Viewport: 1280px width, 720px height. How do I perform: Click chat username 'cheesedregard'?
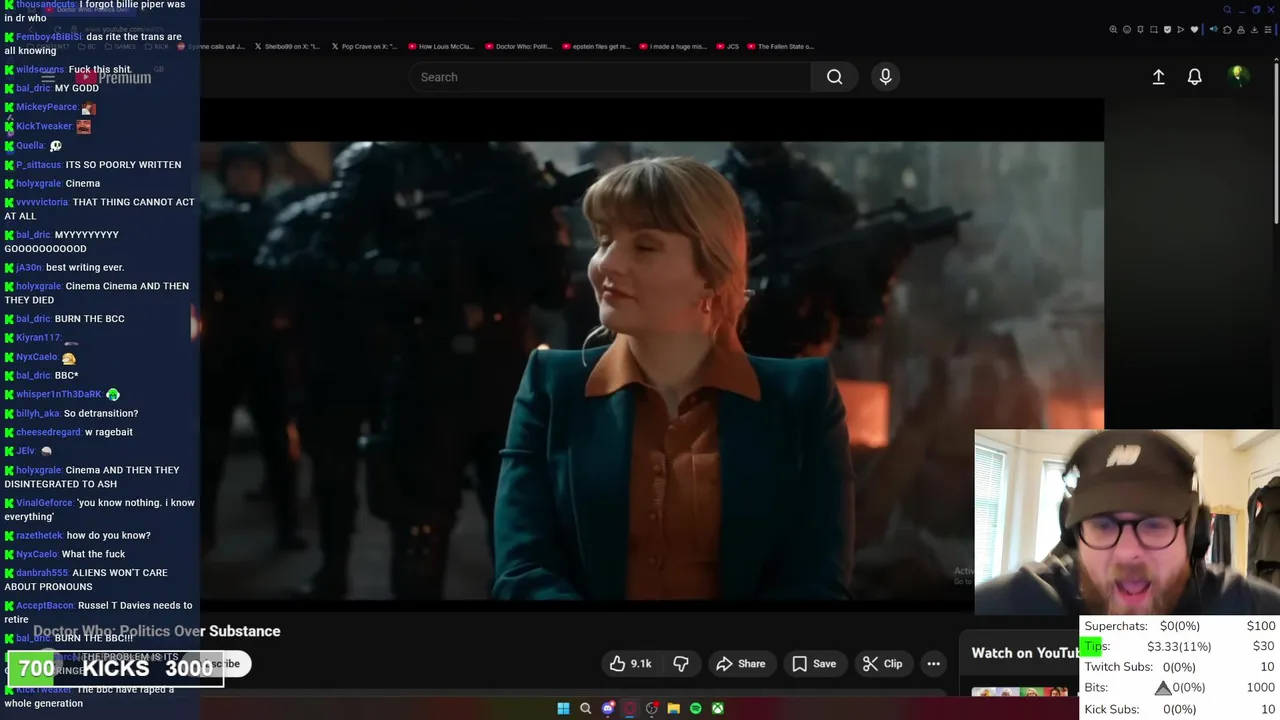[49, 432]
